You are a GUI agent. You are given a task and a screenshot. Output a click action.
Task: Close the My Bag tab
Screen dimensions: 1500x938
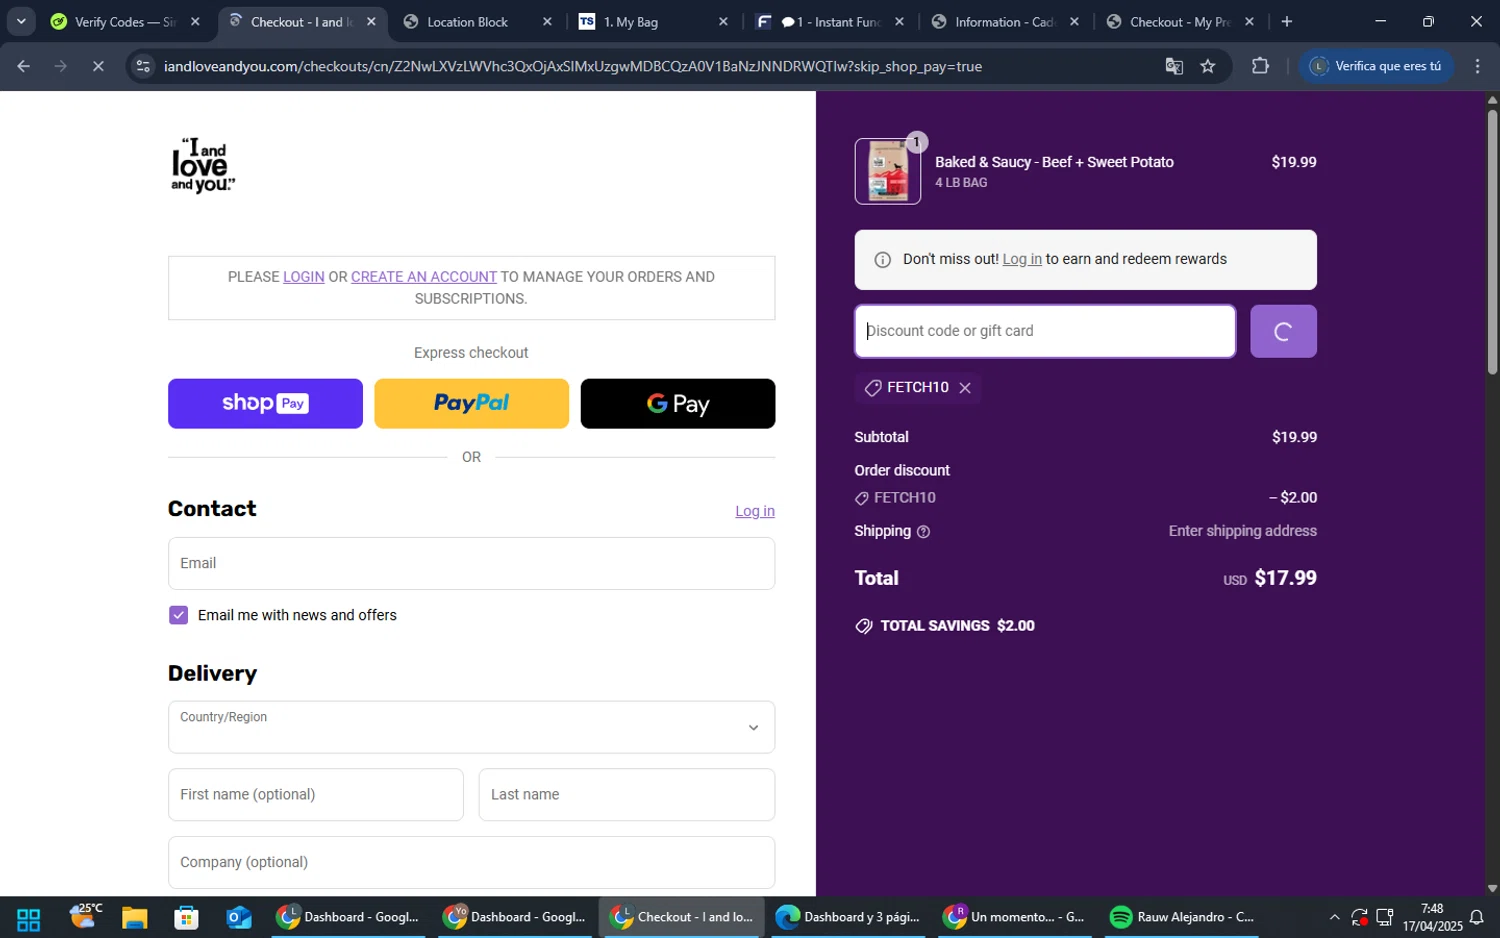pyautogui.click(x=723, y=21)
